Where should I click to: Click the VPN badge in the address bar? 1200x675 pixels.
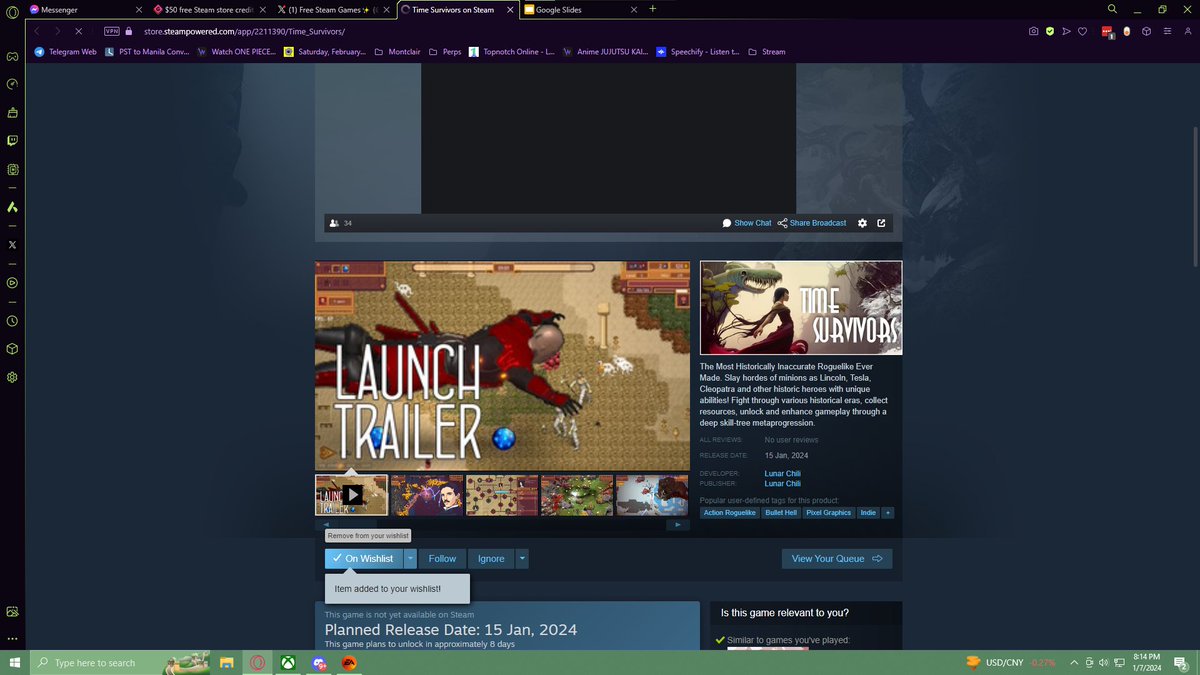(x=112, y=31)
